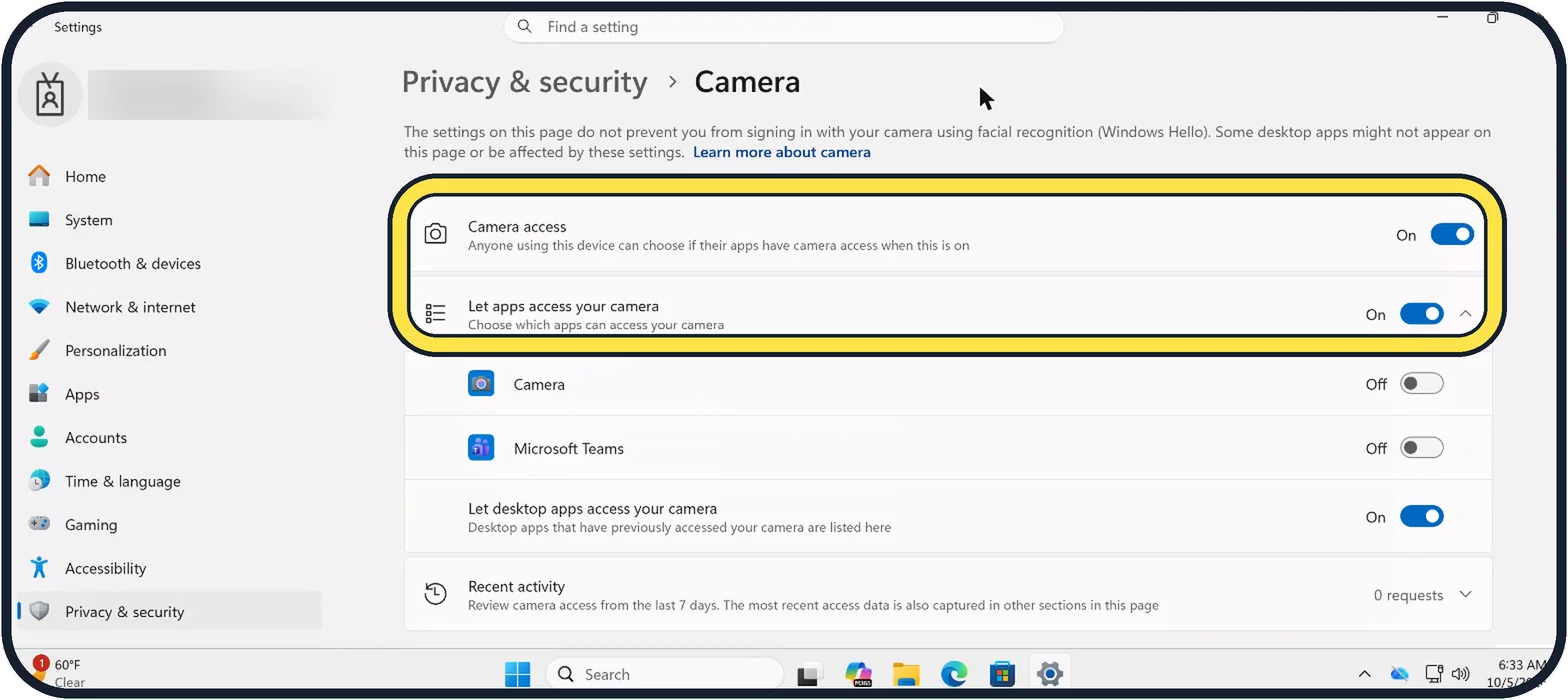Open the Windows Start button
The image size is (1568, 700).
tap(518, 675)
